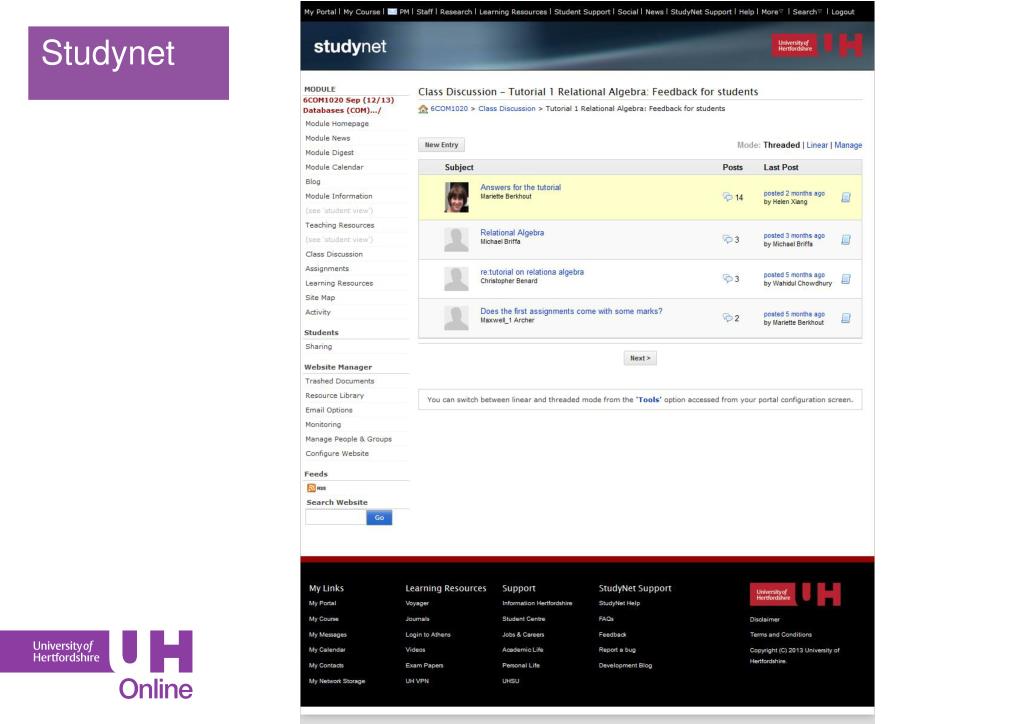This screenshot has height=724, width=1024.
Task: Open Module Homepage in sidebar
Action: (x=337, y=123)
